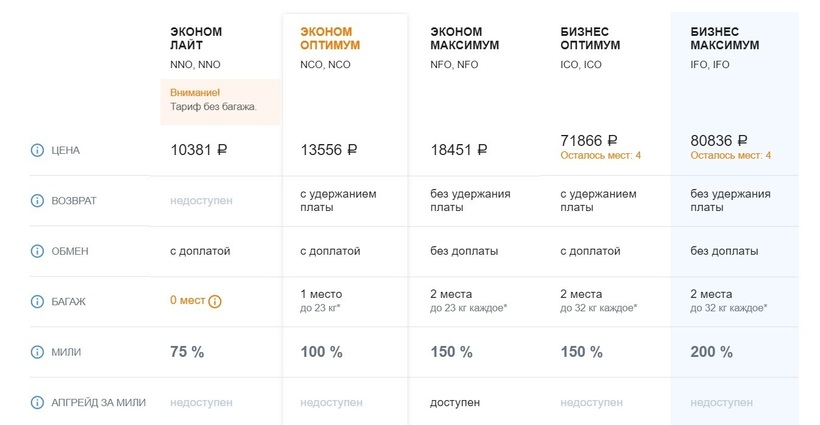Select the ЭКОНОМ ОПТИМУМ fare header
Viewport: 820px width, 425px height.
(330, 39)
